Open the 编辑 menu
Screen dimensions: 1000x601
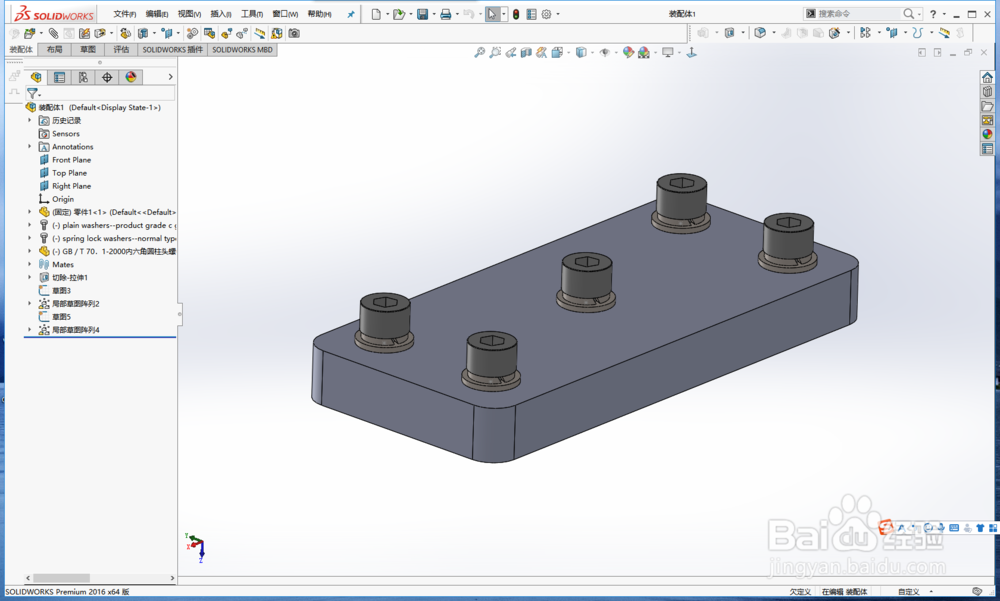click(x=156, y=14)
